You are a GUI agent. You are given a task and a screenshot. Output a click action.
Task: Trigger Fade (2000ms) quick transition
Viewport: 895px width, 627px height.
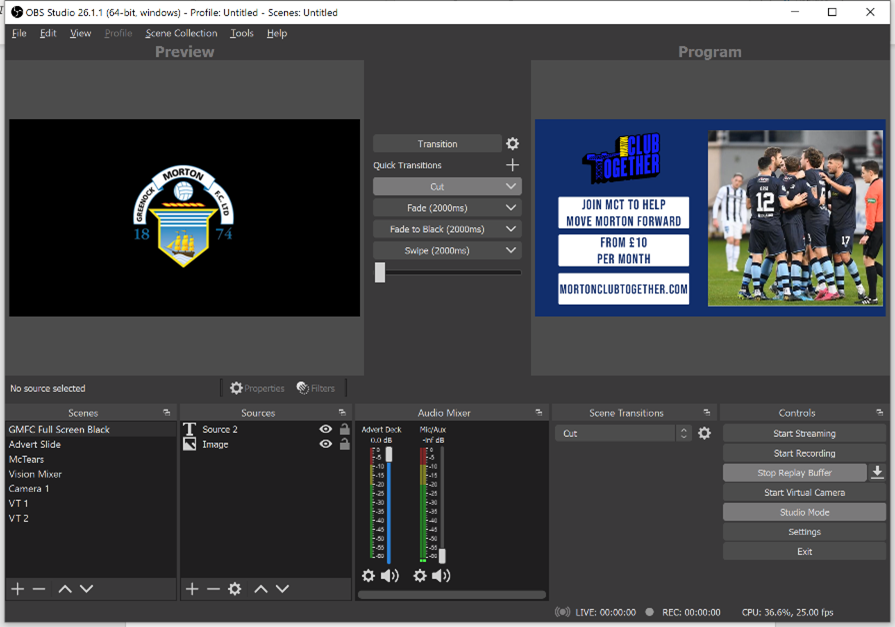(437, 208)
